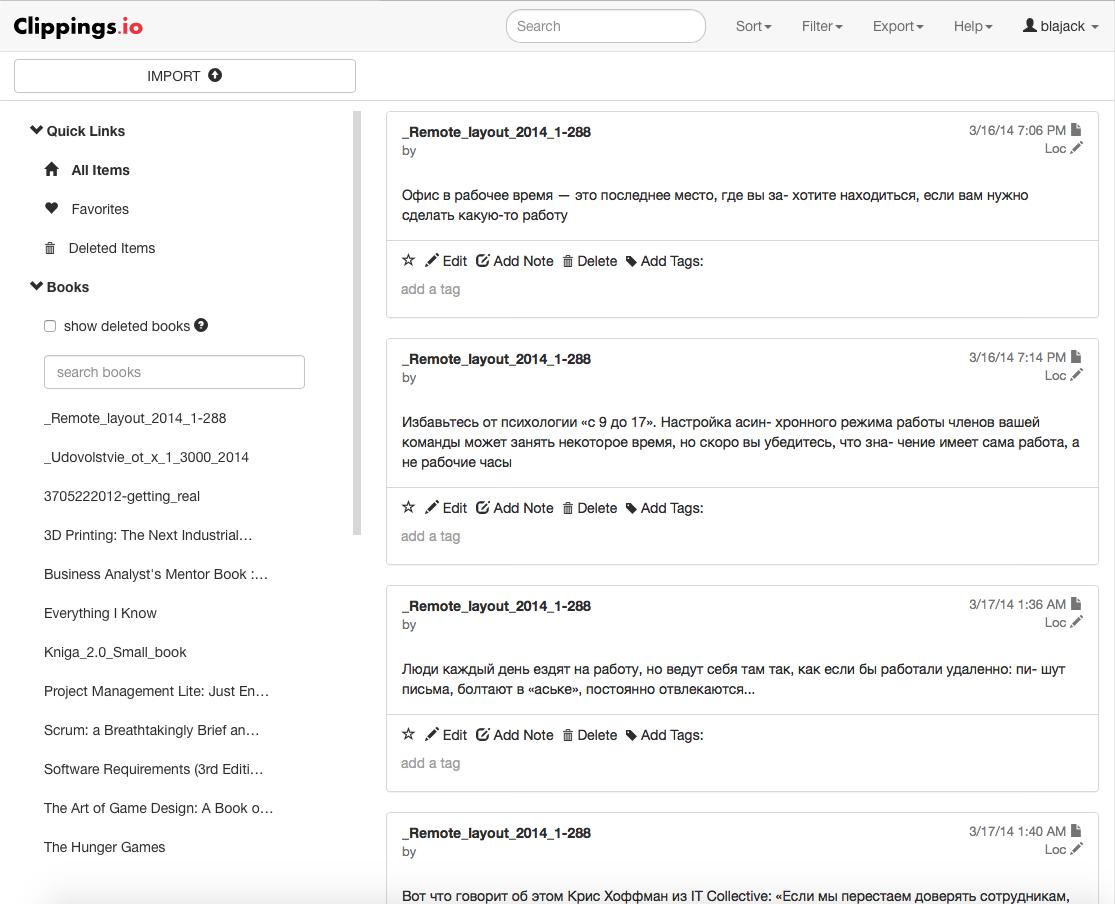Click the favorite star on the first clipping
Image resolution: width=1115 pixels, height=904 pixels.
408,260
